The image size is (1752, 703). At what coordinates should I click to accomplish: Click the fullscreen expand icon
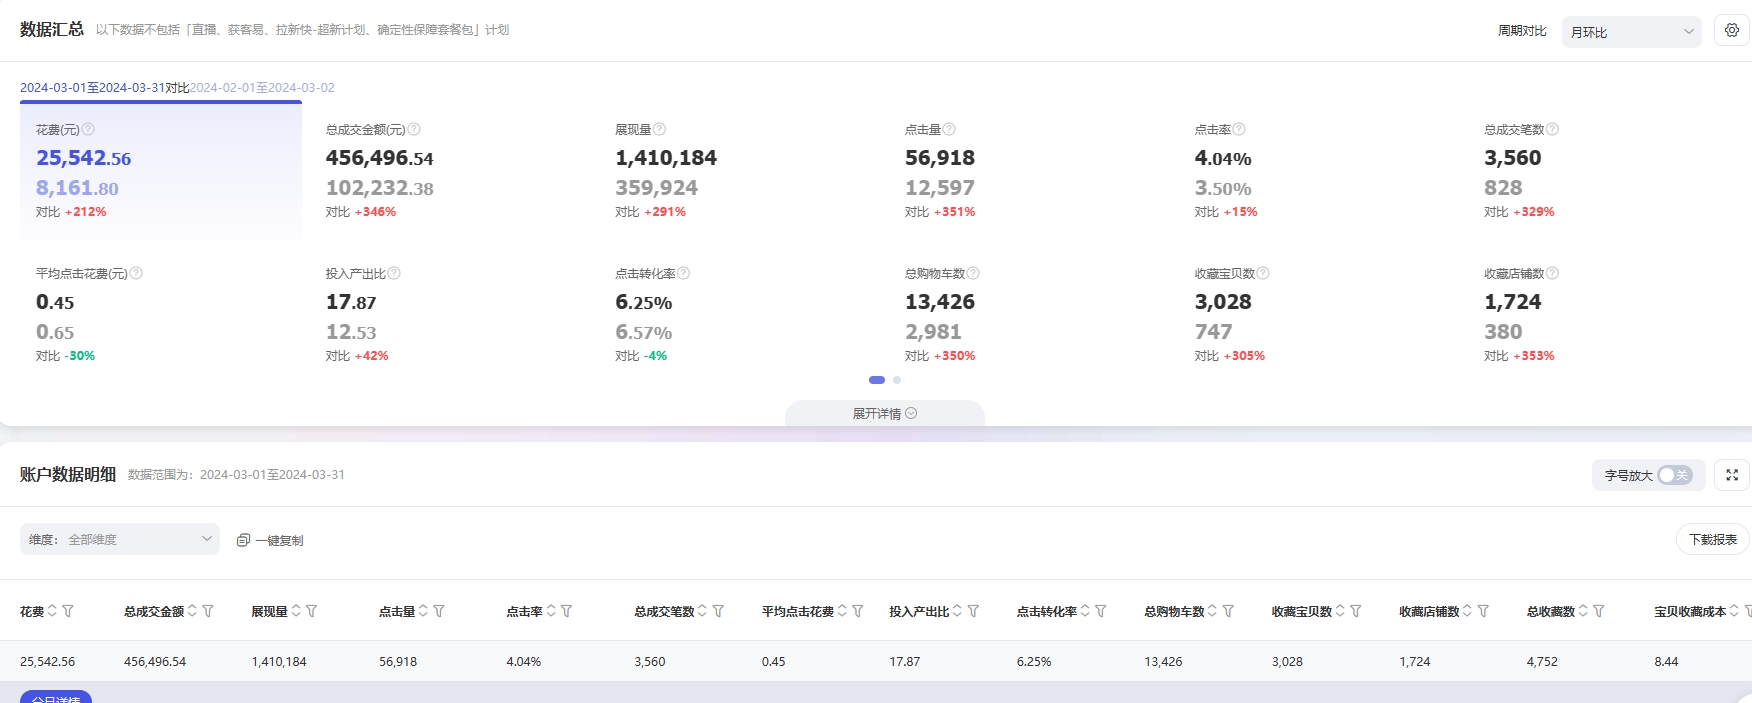pos(1732,475)
